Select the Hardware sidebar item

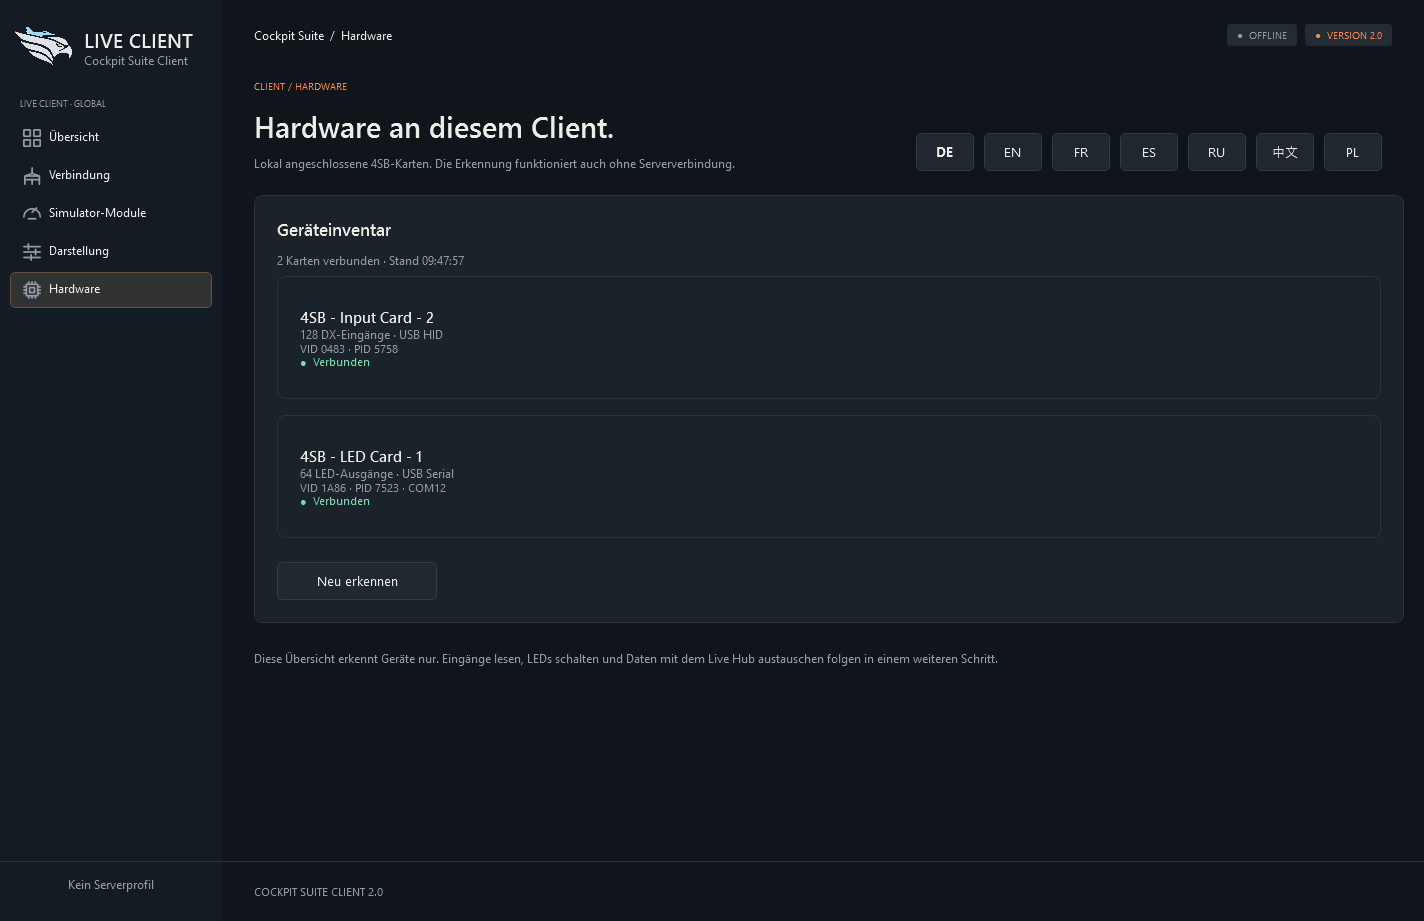111,290
